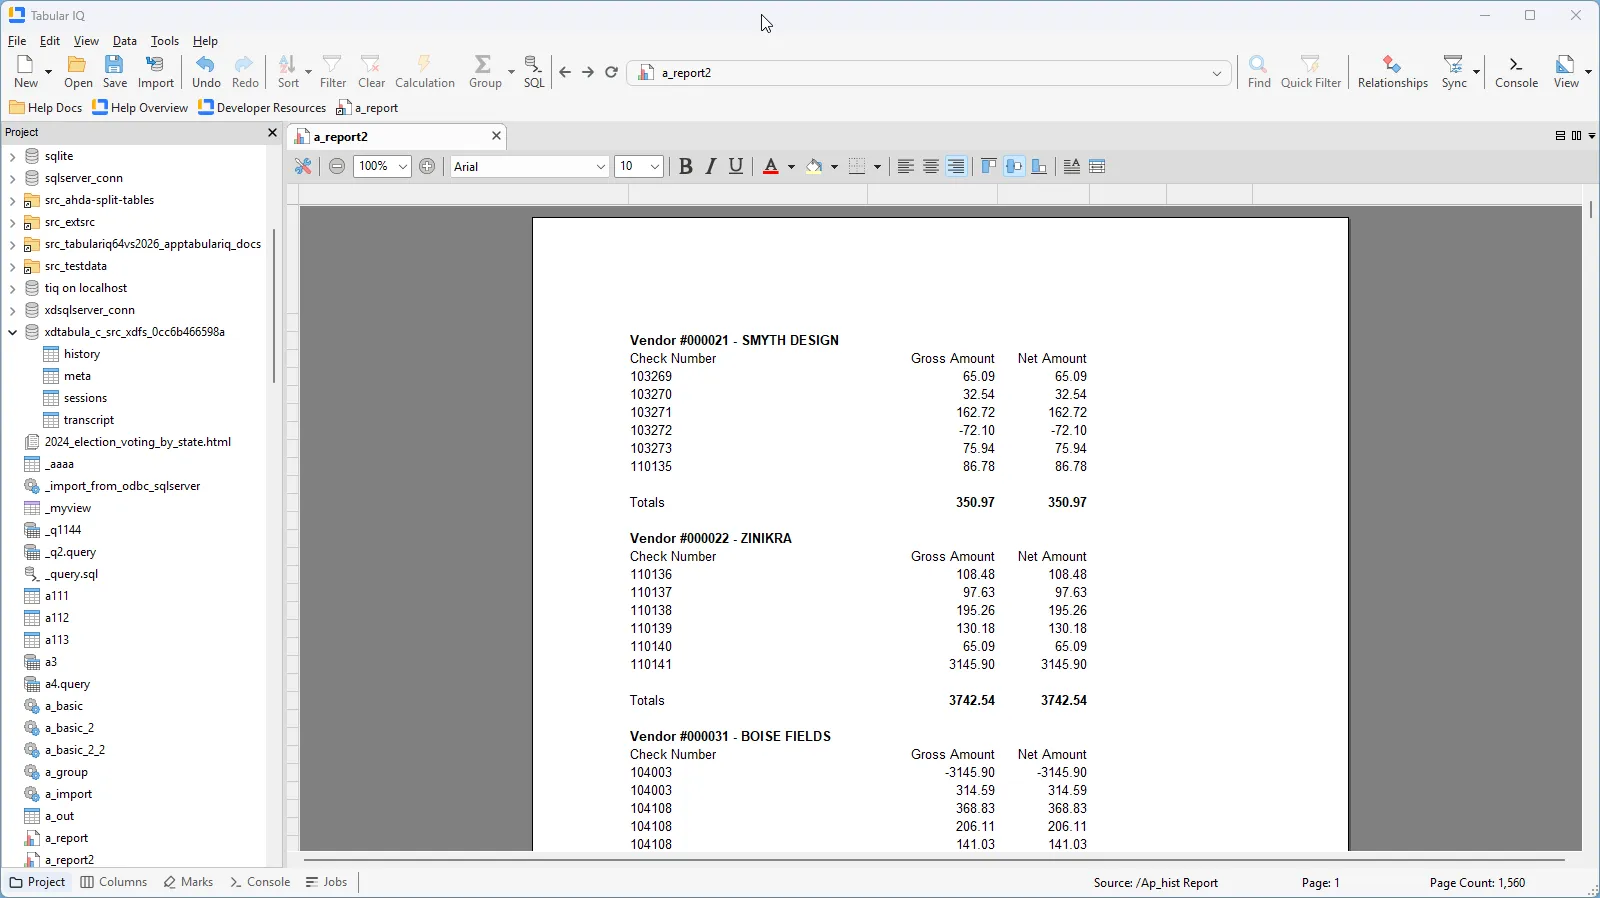Open the Tools menu

pyautogui.click(x=165, y=41)
